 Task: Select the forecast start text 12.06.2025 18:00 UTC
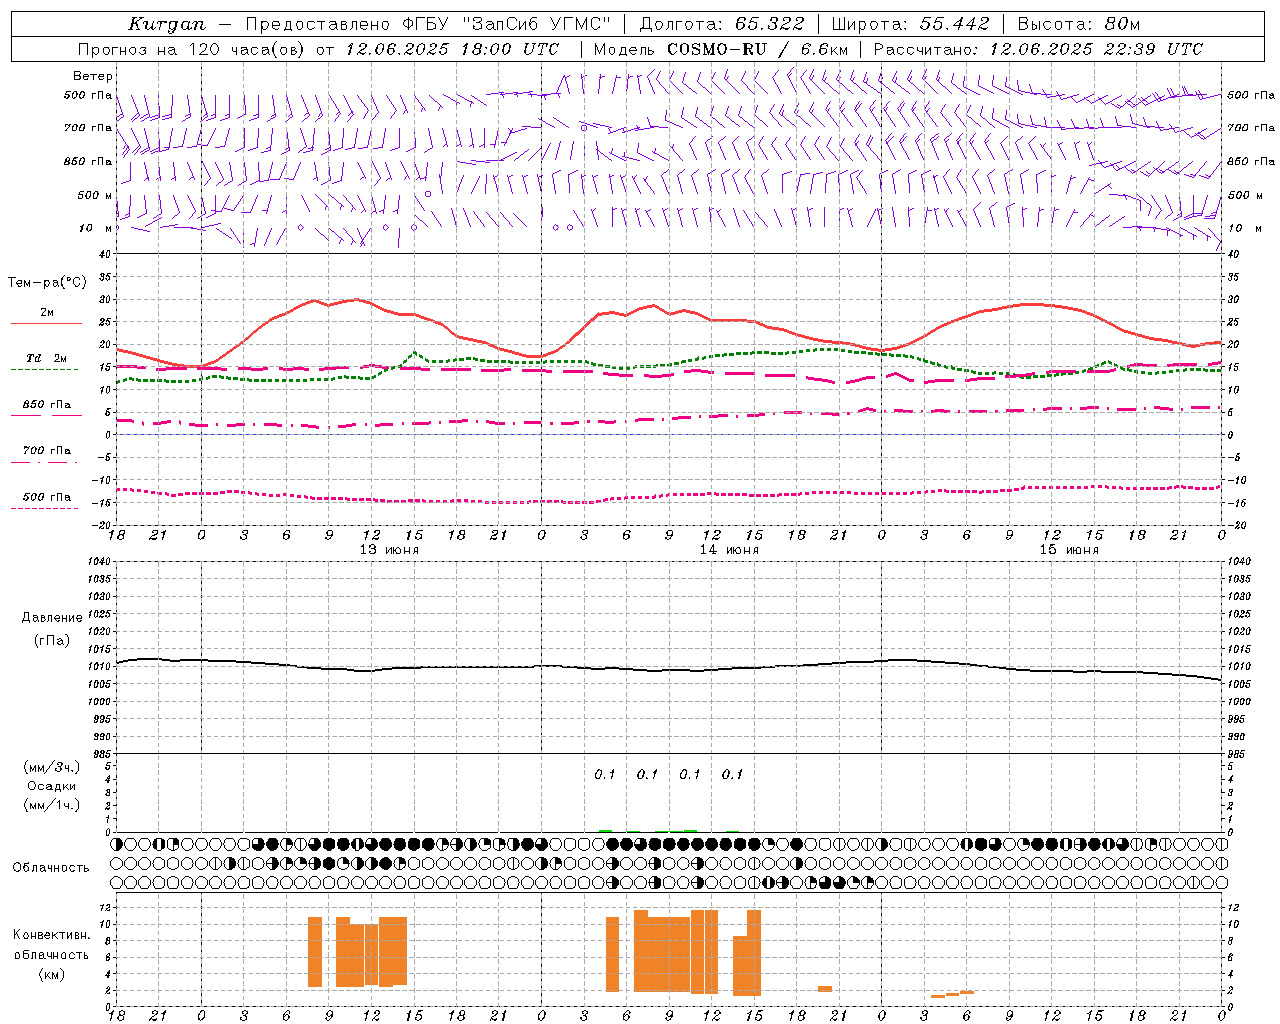click(x=452, y=49)
